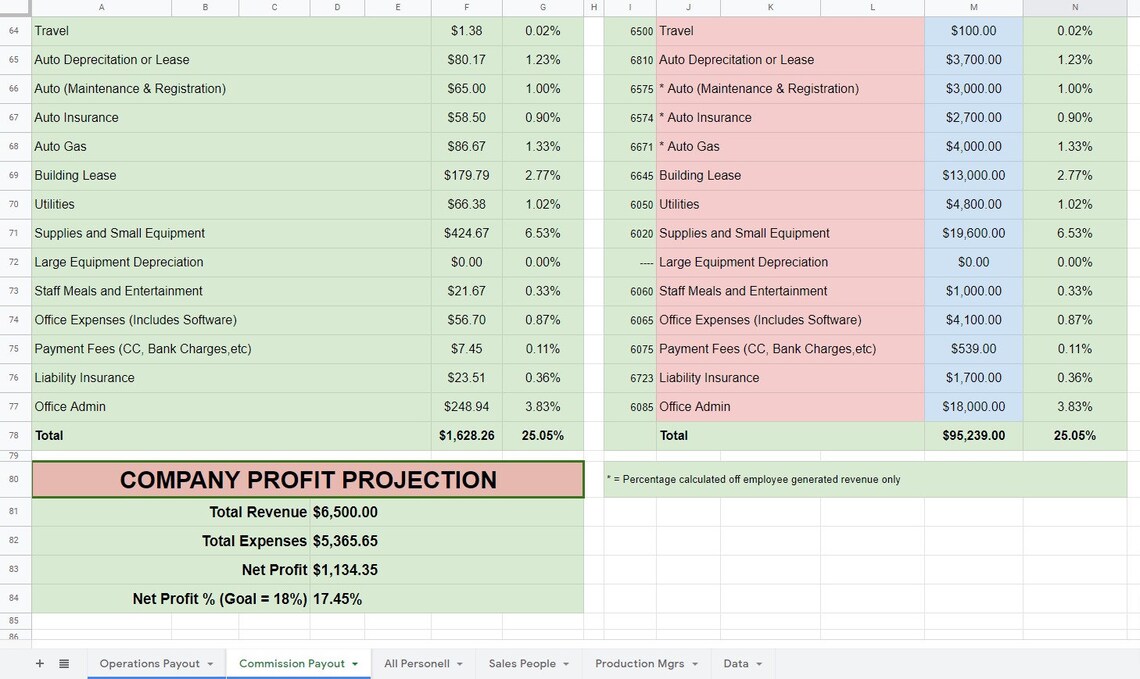This screenshot has width=1140, height=679.
Task: Open the all-sheets list icon
Action: [64, 663]
